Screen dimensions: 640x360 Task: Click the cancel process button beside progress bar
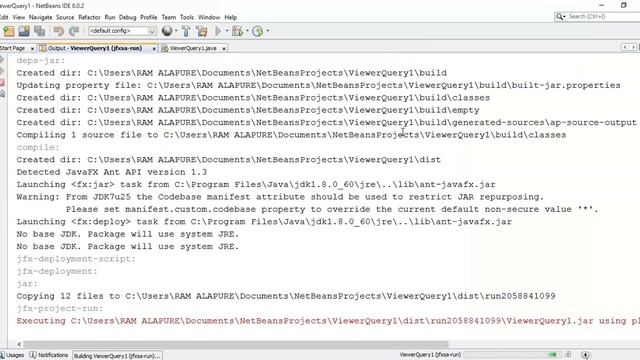pos(567,355)
